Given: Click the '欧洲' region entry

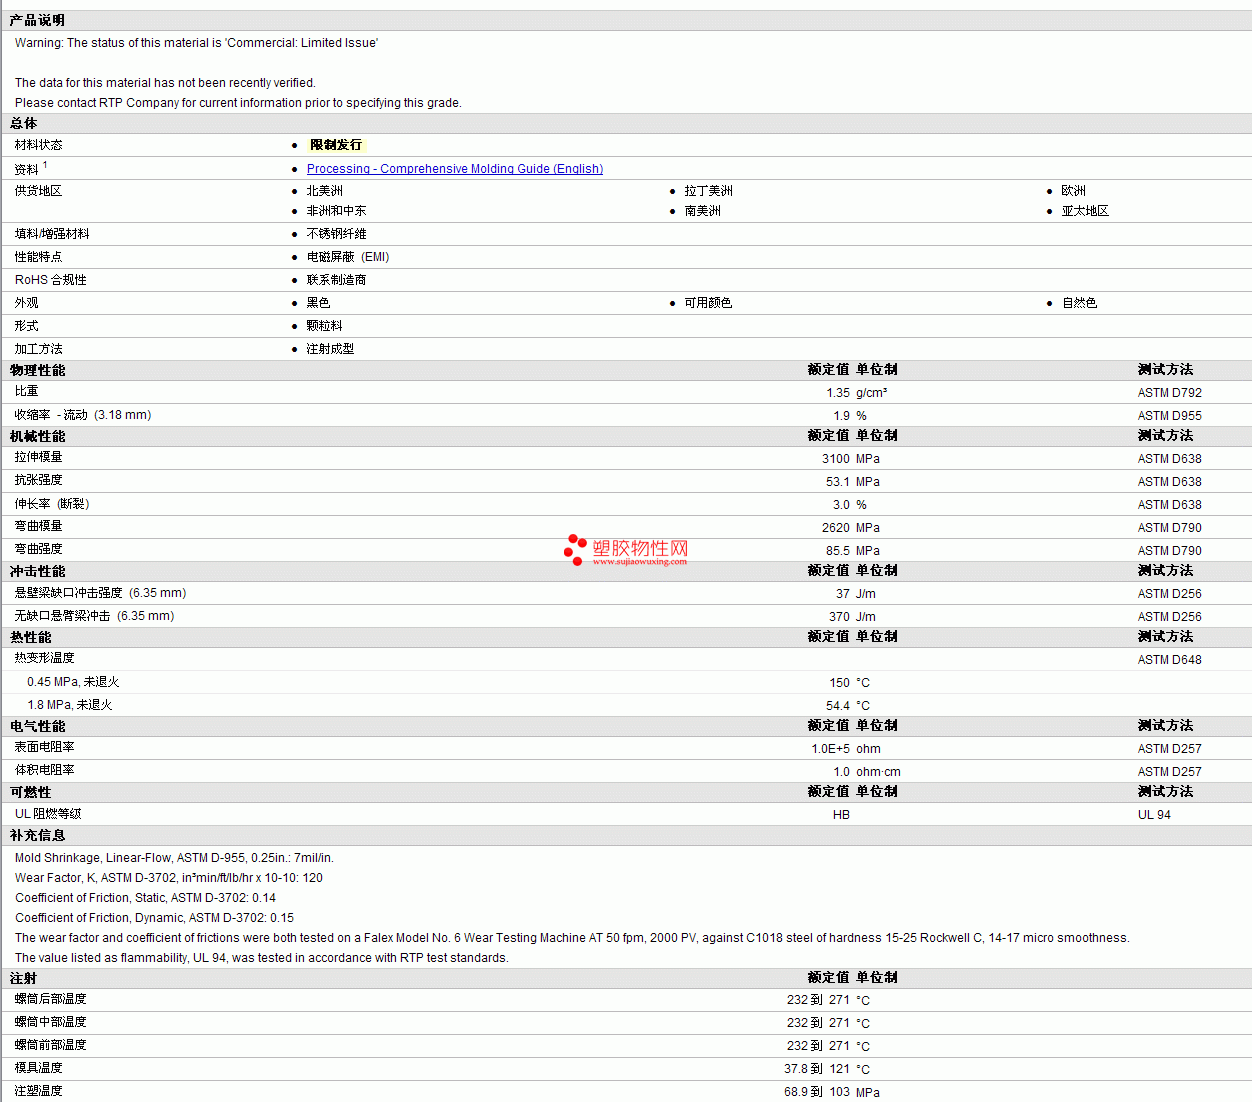Looking at the screenshot, I should pos(1074,191).
